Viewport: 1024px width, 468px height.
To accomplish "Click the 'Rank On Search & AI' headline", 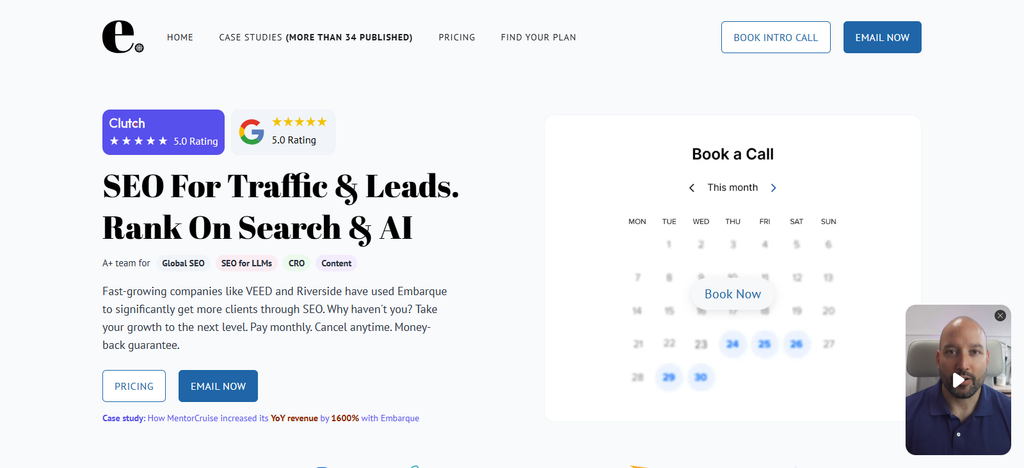I will (259, 227).
